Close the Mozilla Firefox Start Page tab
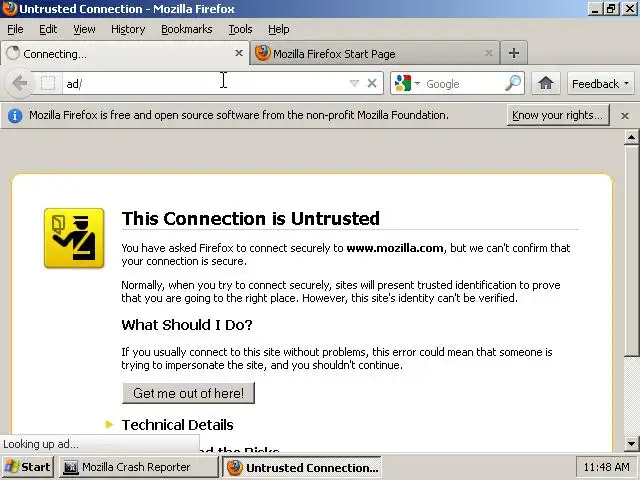 coord(488,53)
